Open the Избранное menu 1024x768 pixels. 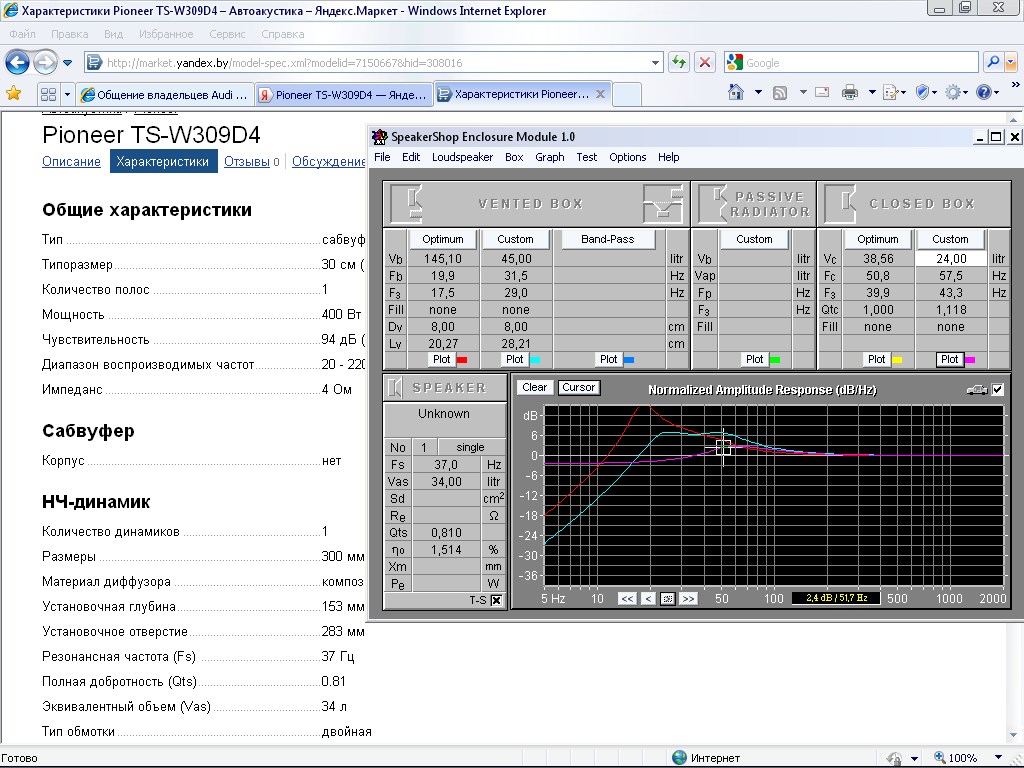tap(166, 34)
